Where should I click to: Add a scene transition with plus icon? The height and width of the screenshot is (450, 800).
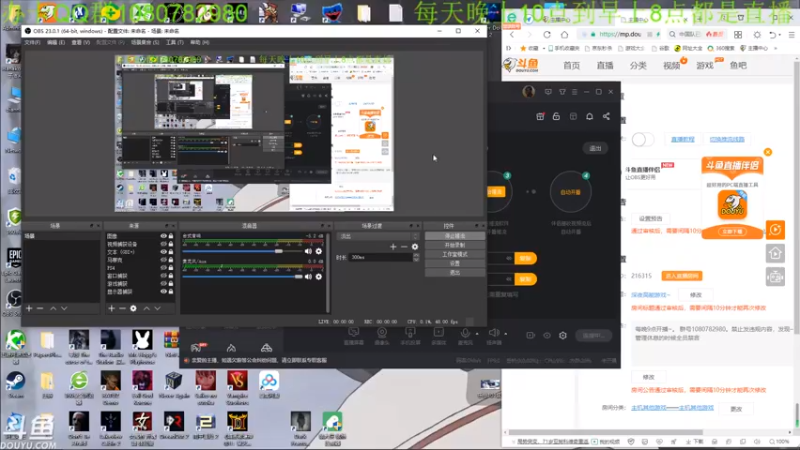(393, 246)
